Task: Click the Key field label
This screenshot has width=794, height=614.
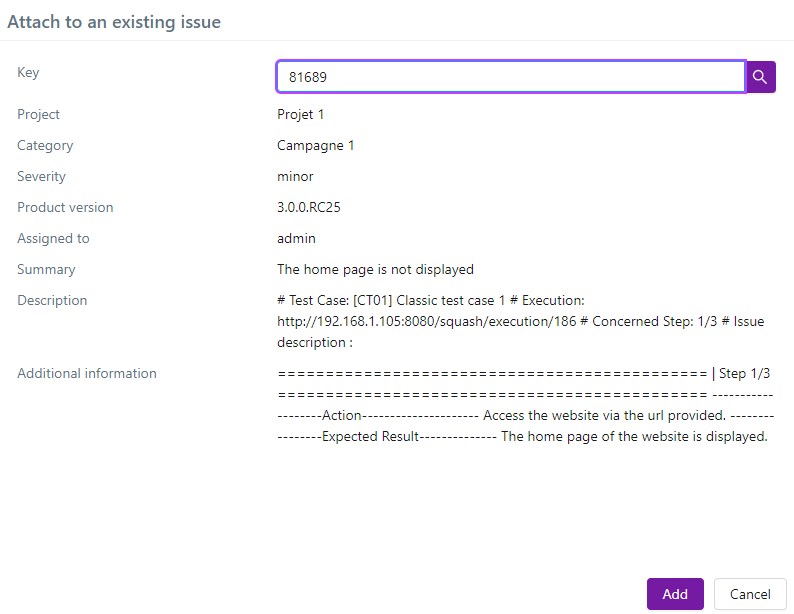Action: pos(28,72)
